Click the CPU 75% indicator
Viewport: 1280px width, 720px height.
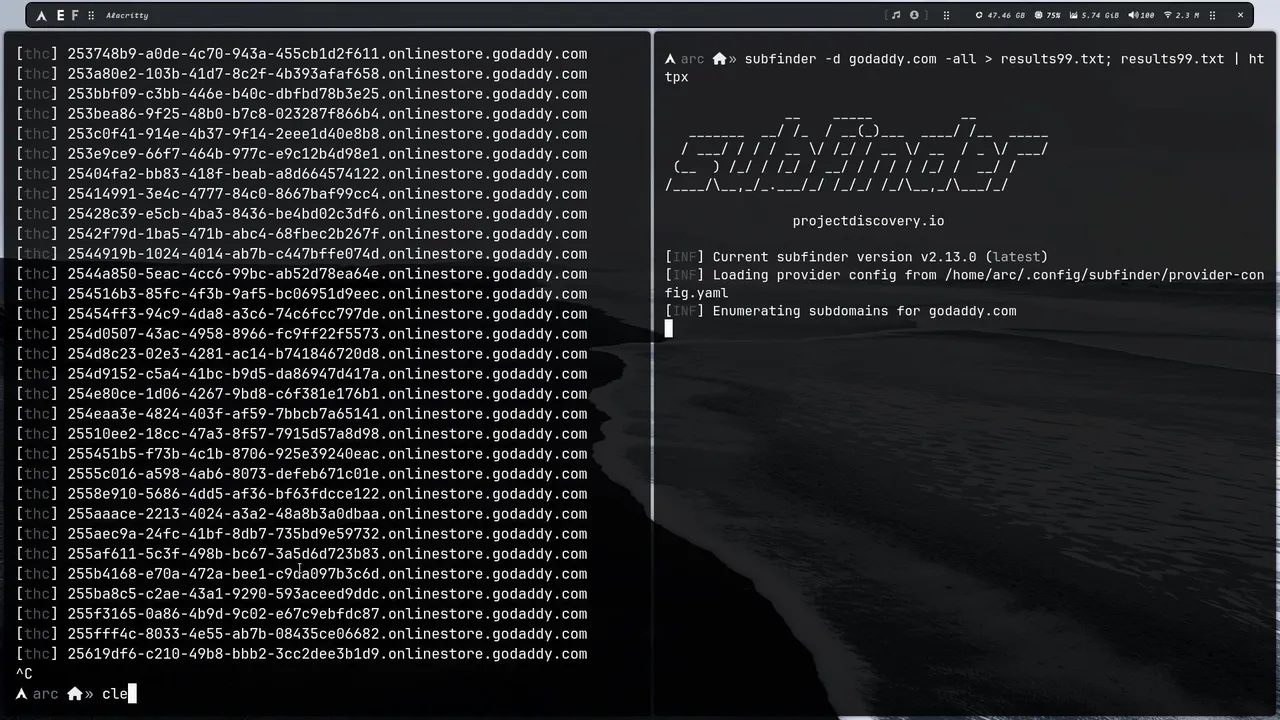tap(1047, 15)
